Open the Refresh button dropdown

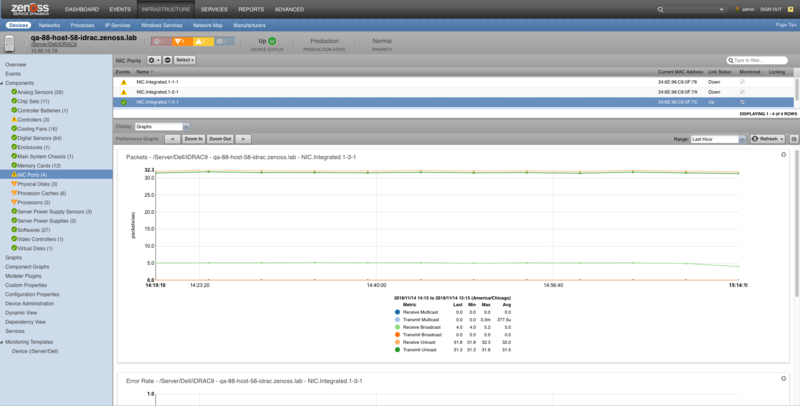pyautogui.click(x=782, y=139)
